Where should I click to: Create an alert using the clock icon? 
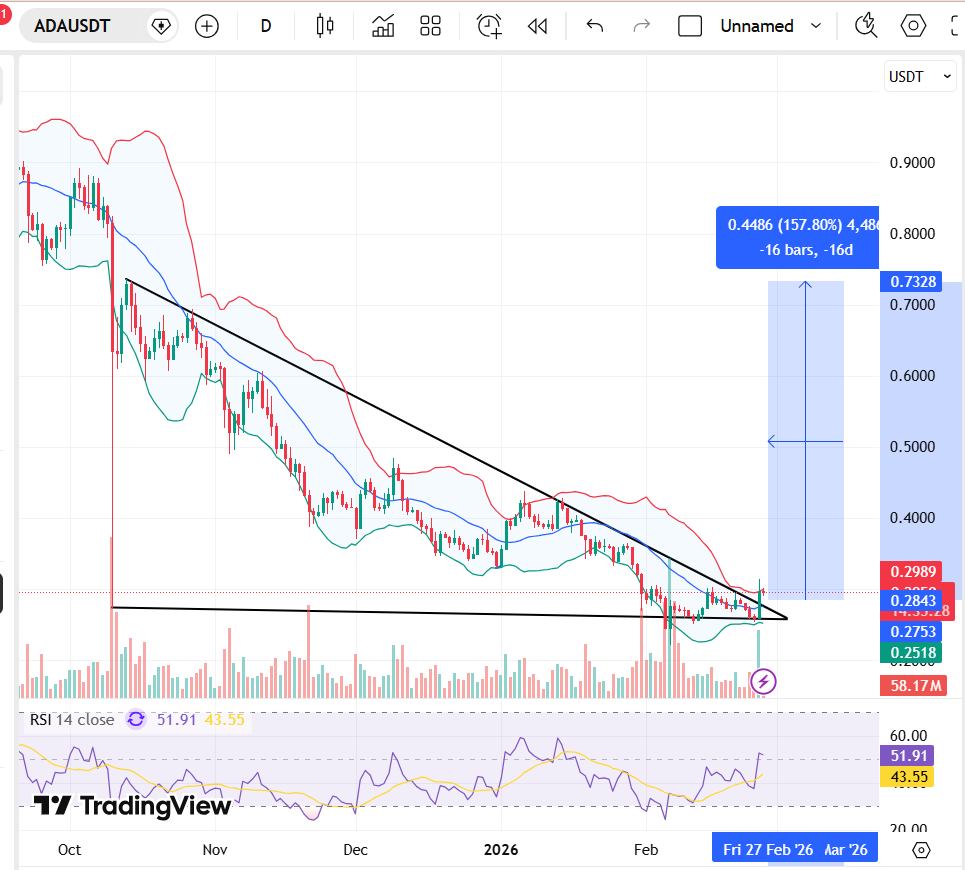point(488,26)
